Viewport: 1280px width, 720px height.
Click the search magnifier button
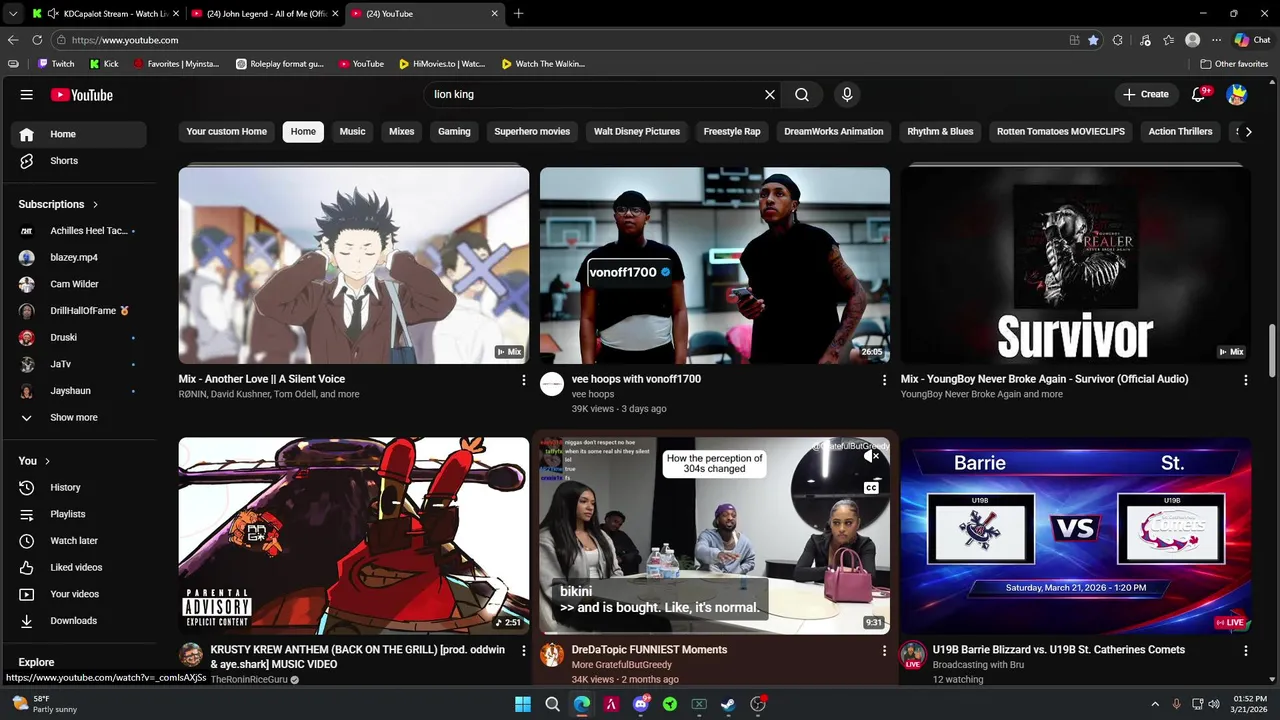point(802,95)
